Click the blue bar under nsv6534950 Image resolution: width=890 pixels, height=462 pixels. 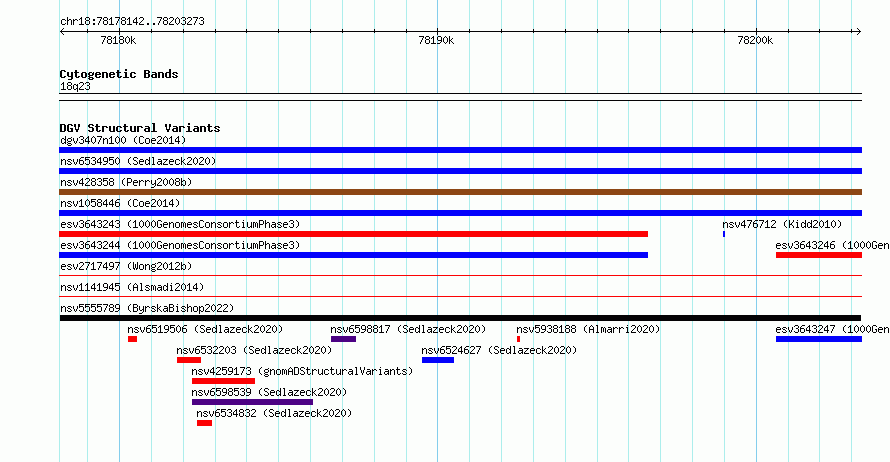[x=460, y=171]
